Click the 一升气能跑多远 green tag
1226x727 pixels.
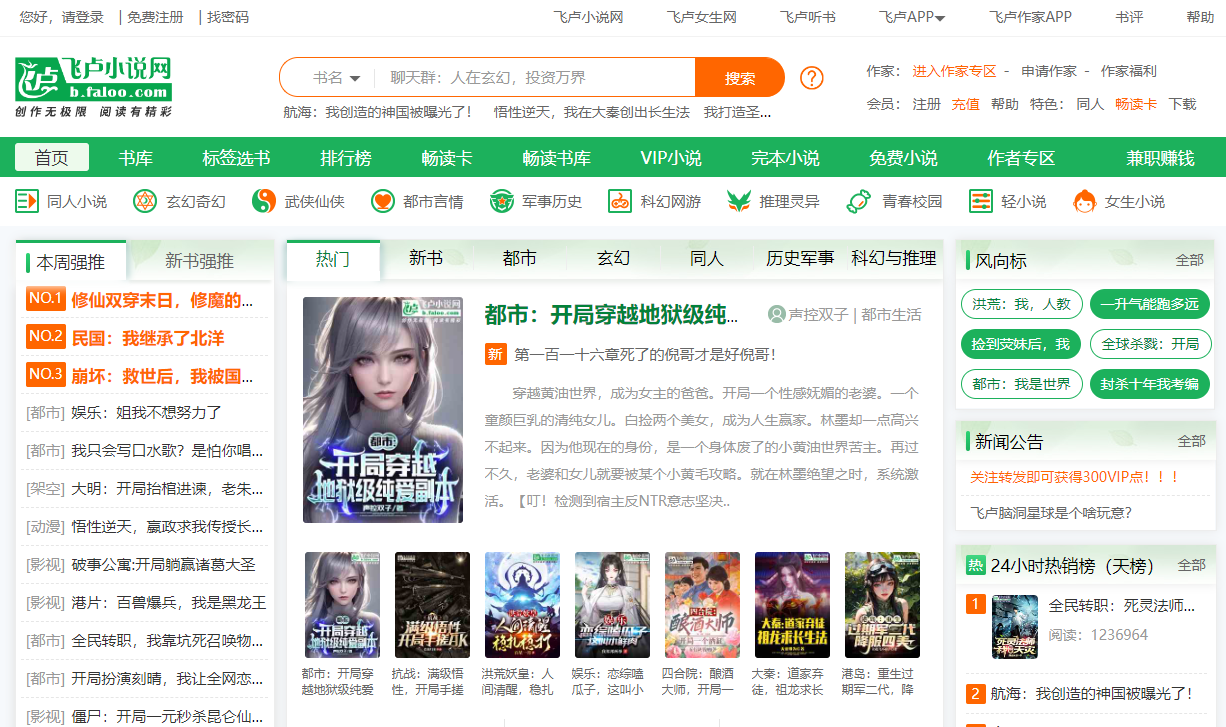1149,304
